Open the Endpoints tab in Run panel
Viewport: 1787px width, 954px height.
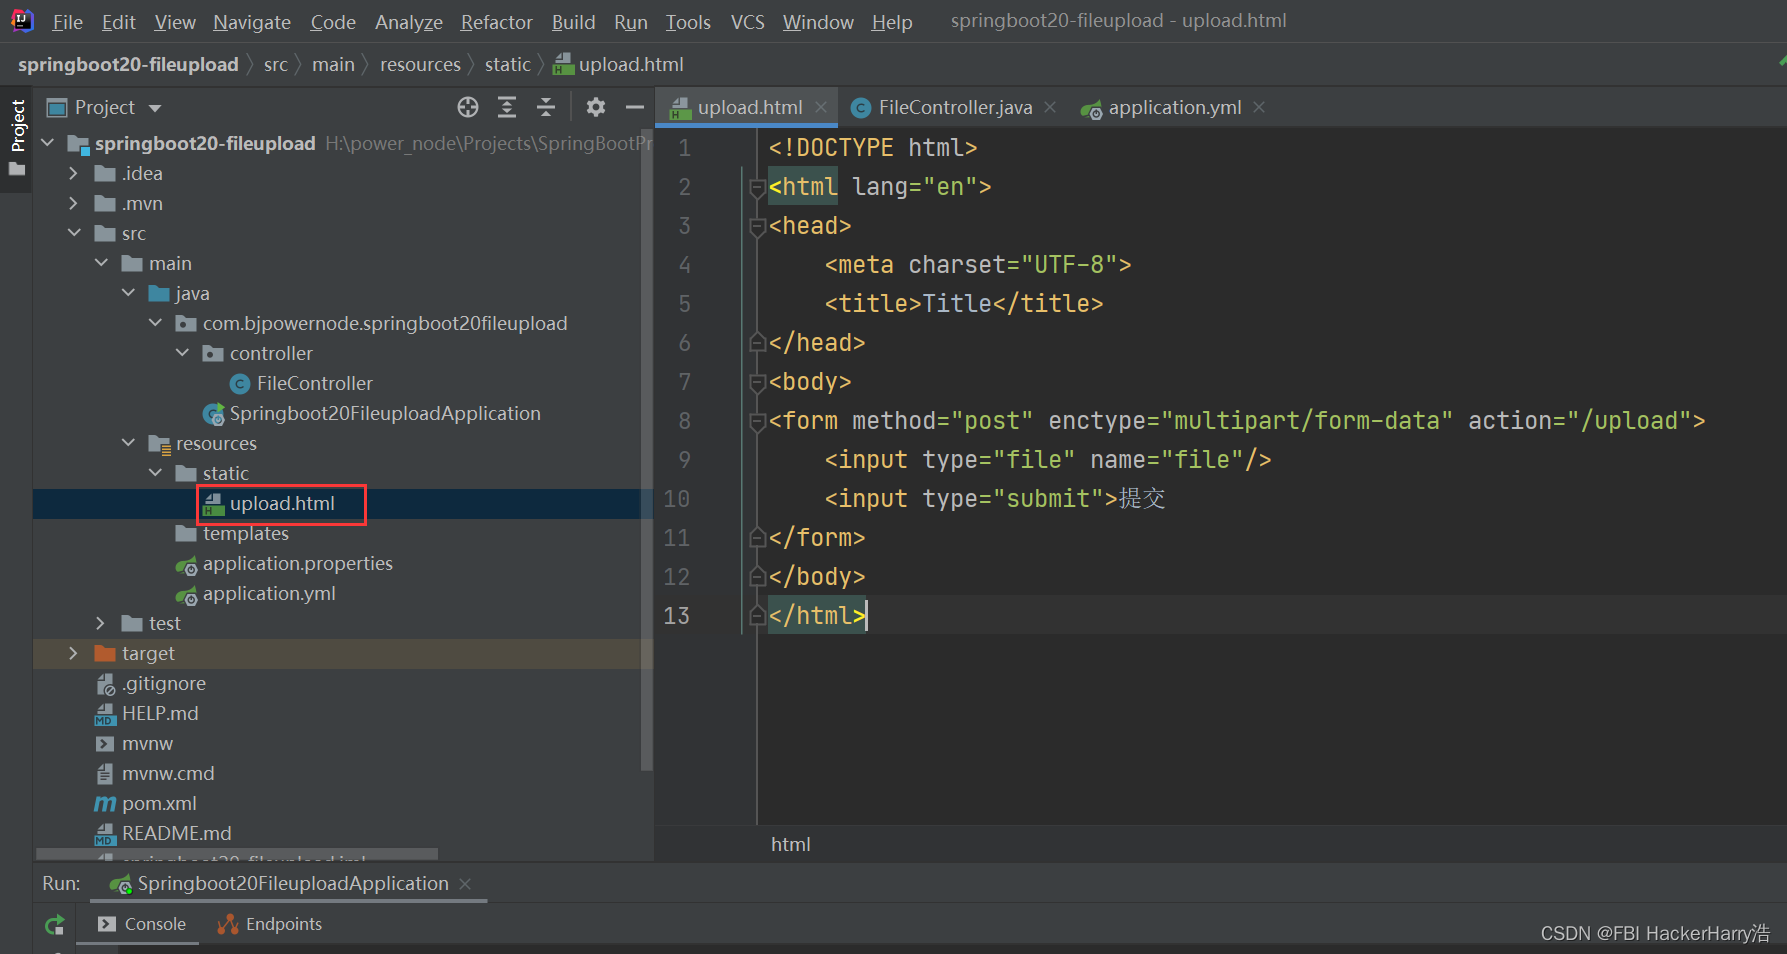coord(271,924)
